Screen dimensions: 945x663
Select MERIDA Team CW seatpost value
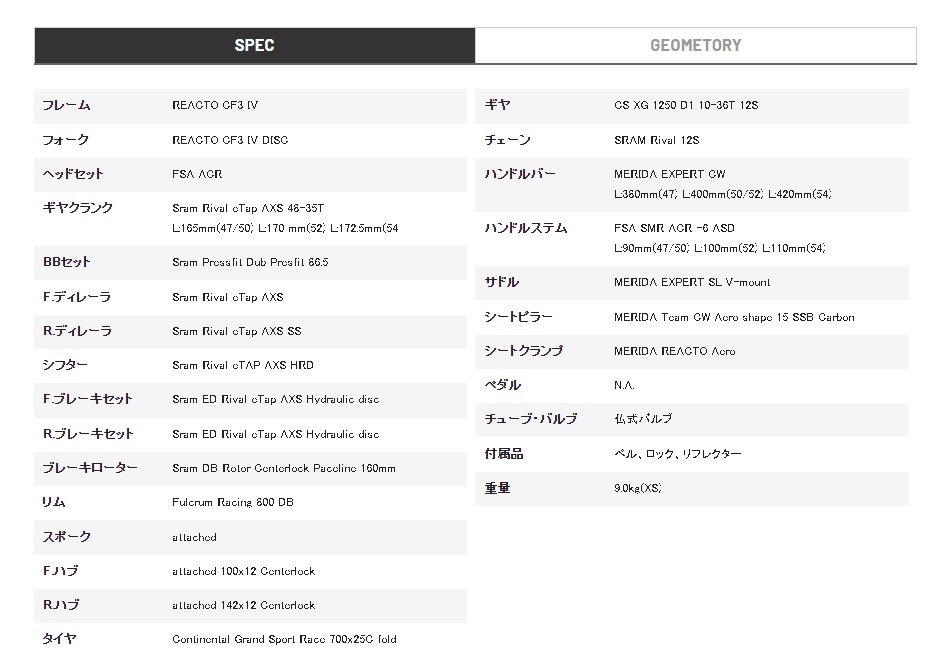coord(734,317)
